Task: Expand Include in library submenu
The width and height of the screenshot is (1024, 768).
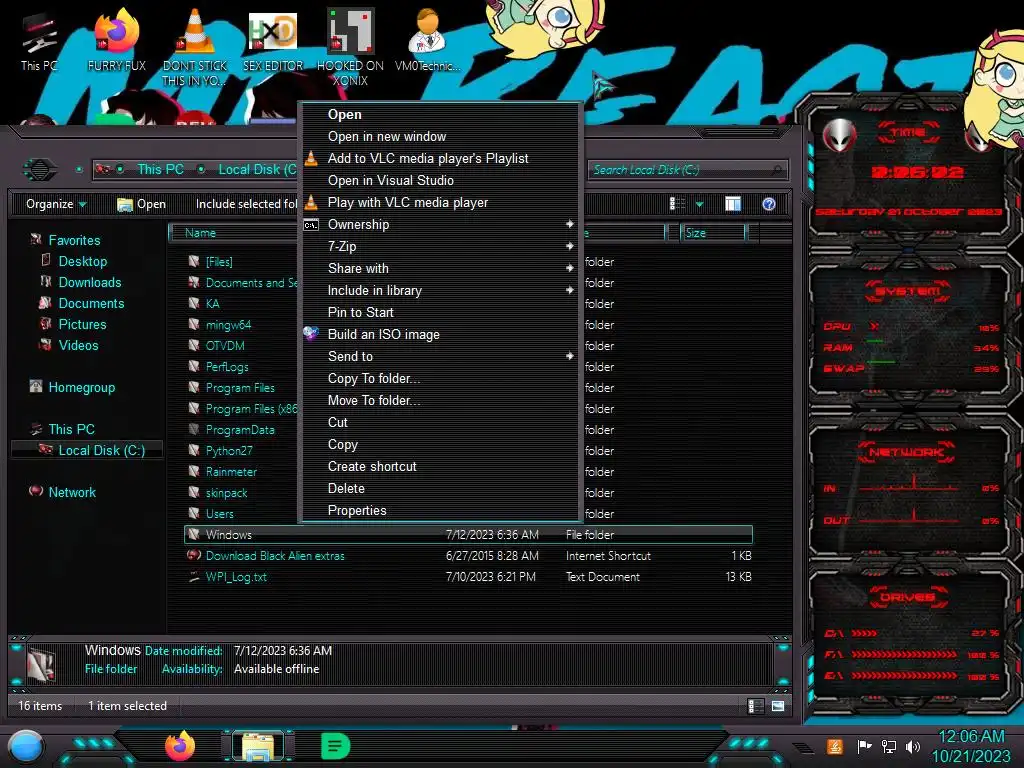Action: pos(440,291)
